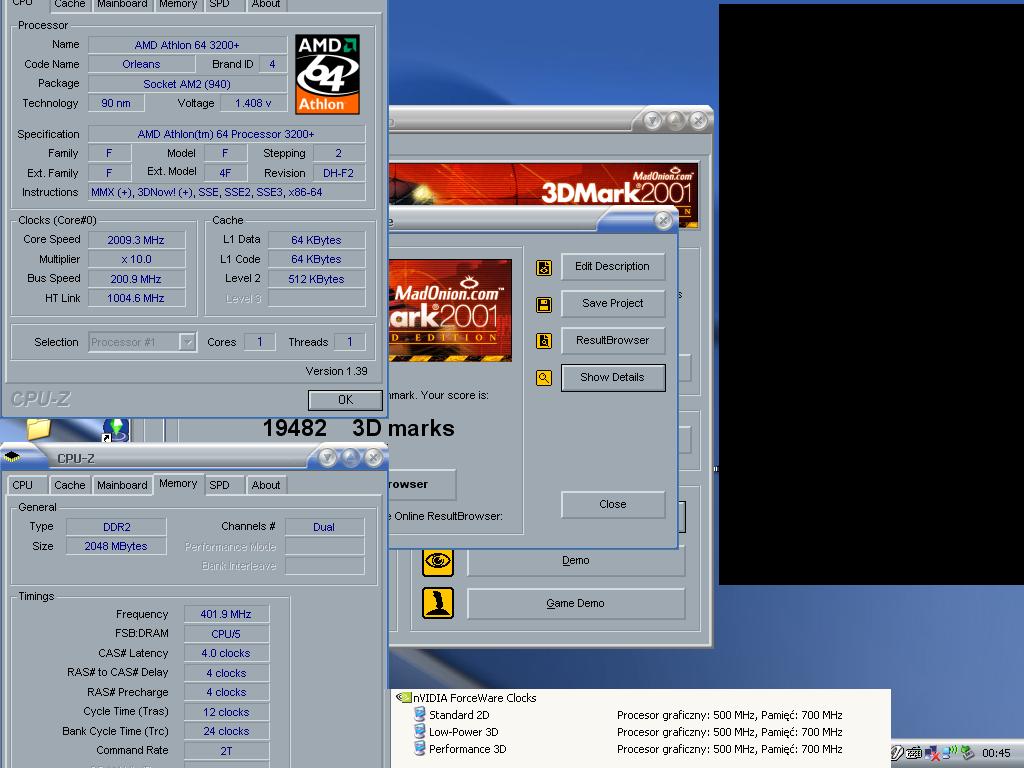Close the 3DMark score dialog with X

pos(664,221)
